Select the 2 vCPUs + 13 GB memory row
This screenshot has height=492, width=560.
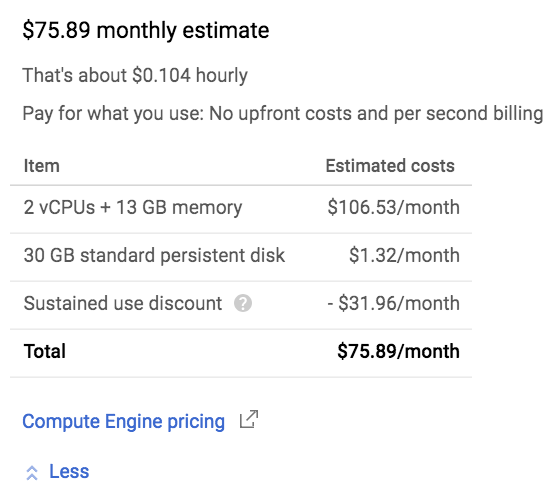(x=241, y=209)
